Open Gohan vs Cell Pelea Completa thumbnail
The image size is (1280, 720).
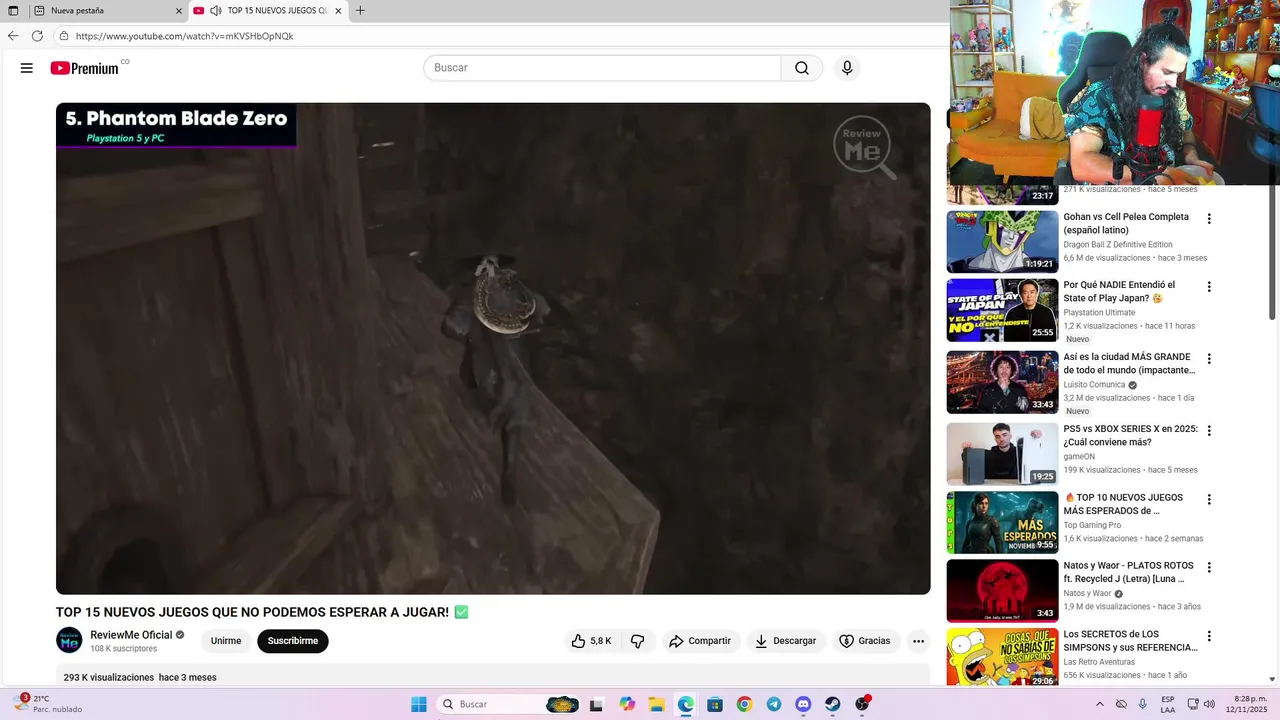1002,241
